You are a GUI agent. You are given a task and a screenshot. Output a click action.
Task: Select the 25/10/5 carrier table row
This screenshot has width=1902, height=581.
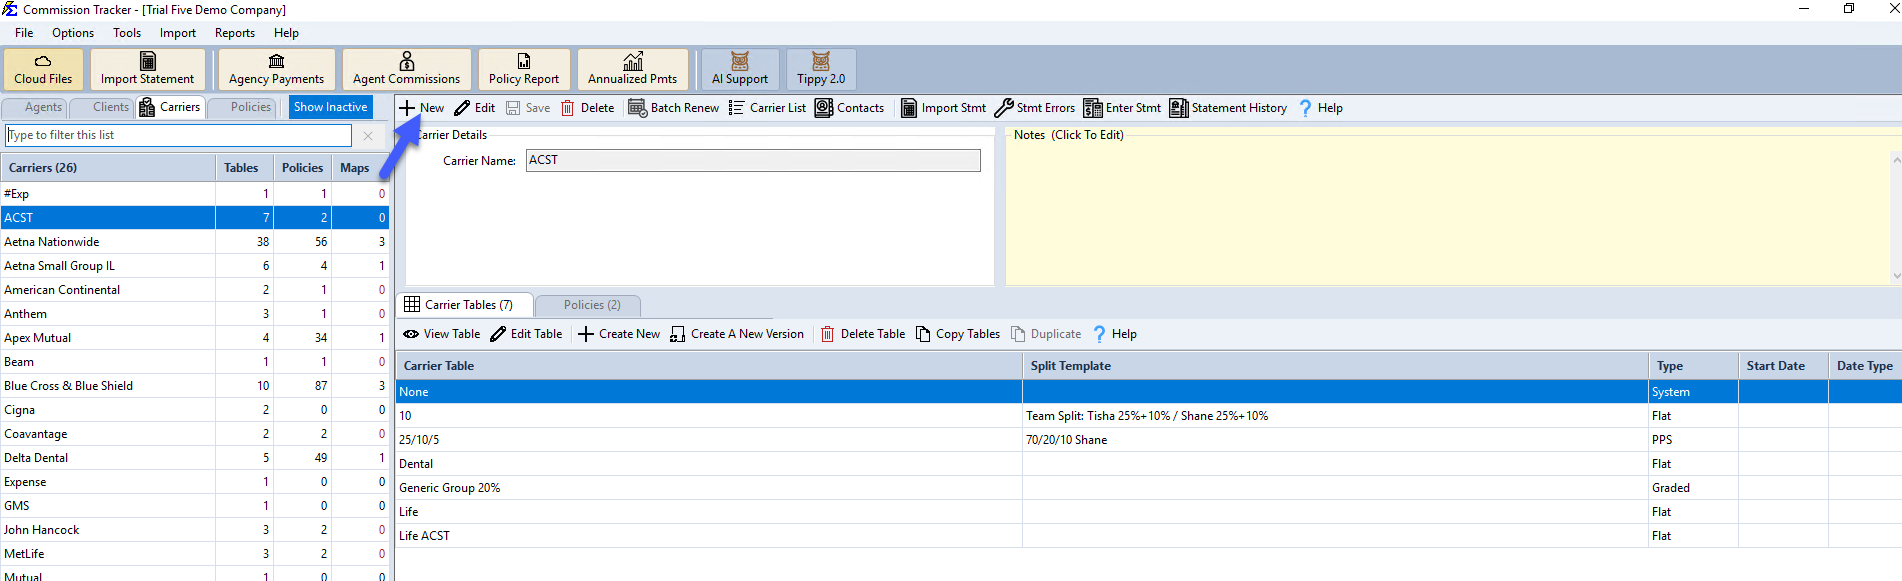point(1148,440)
